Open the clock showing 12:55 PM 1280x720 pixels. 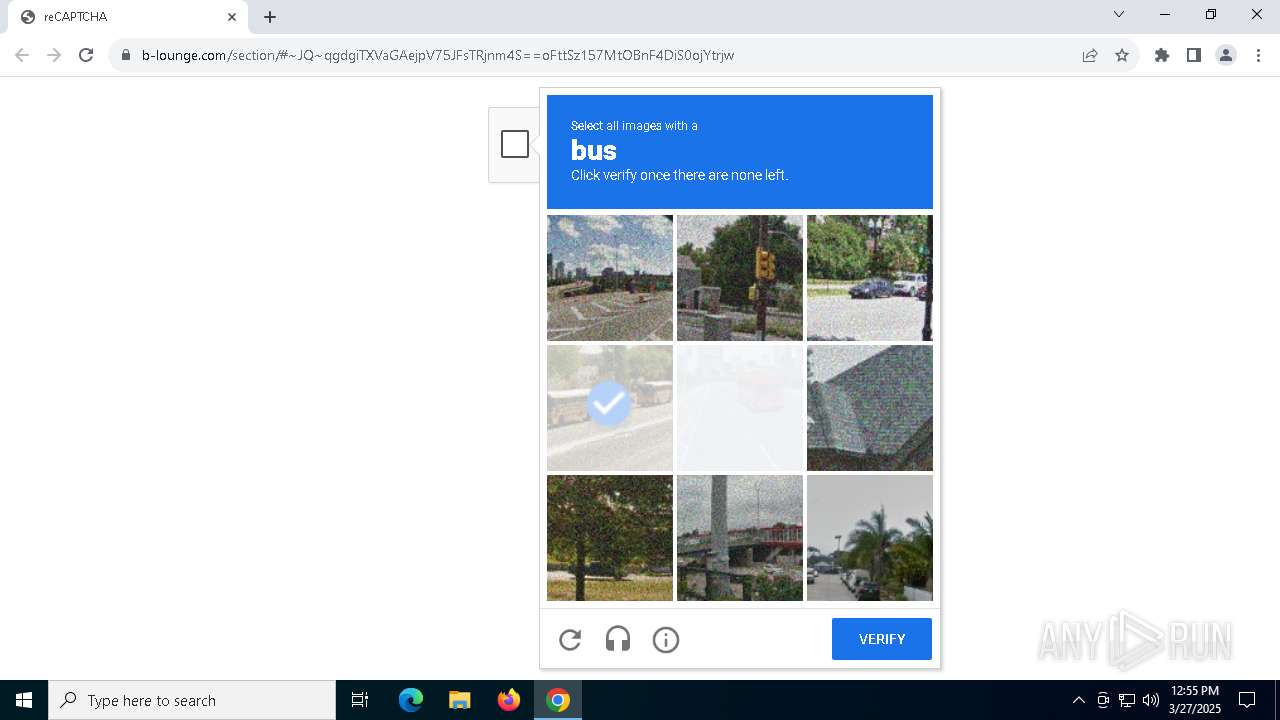click(1195, 700)
